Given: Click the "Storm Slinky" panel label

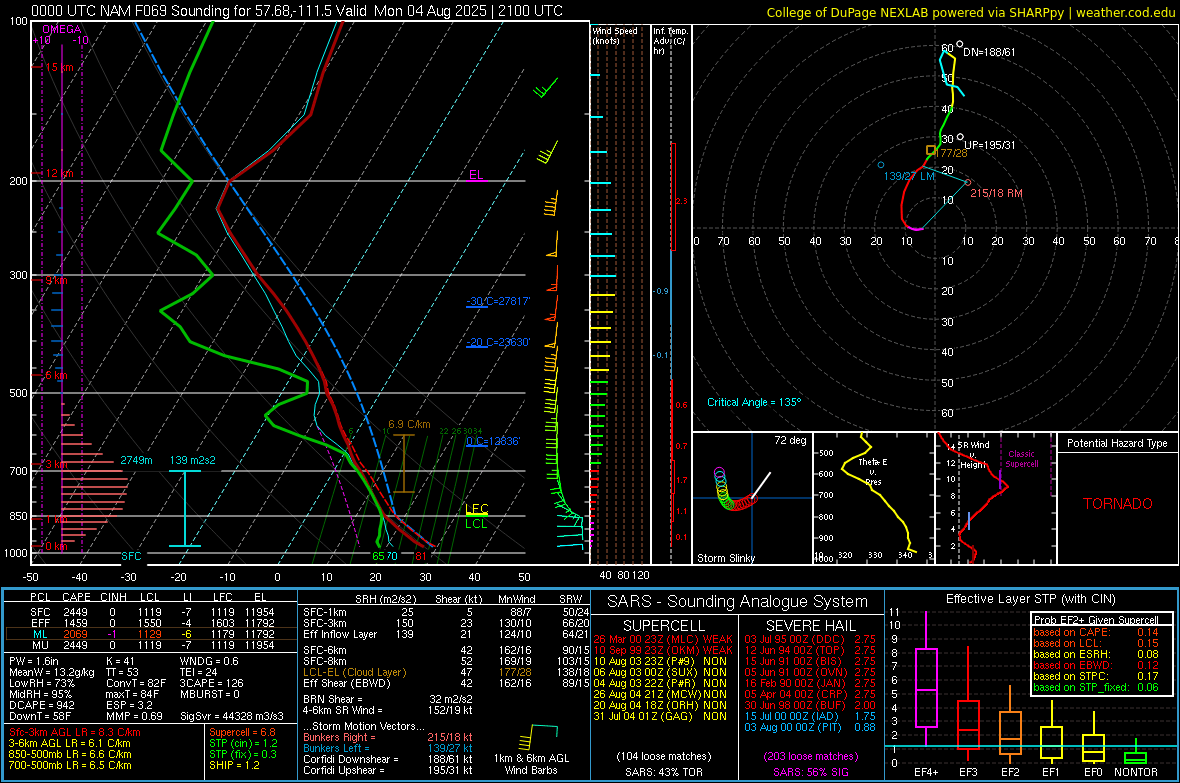Looking at the screenshot, I should [725, 558].
